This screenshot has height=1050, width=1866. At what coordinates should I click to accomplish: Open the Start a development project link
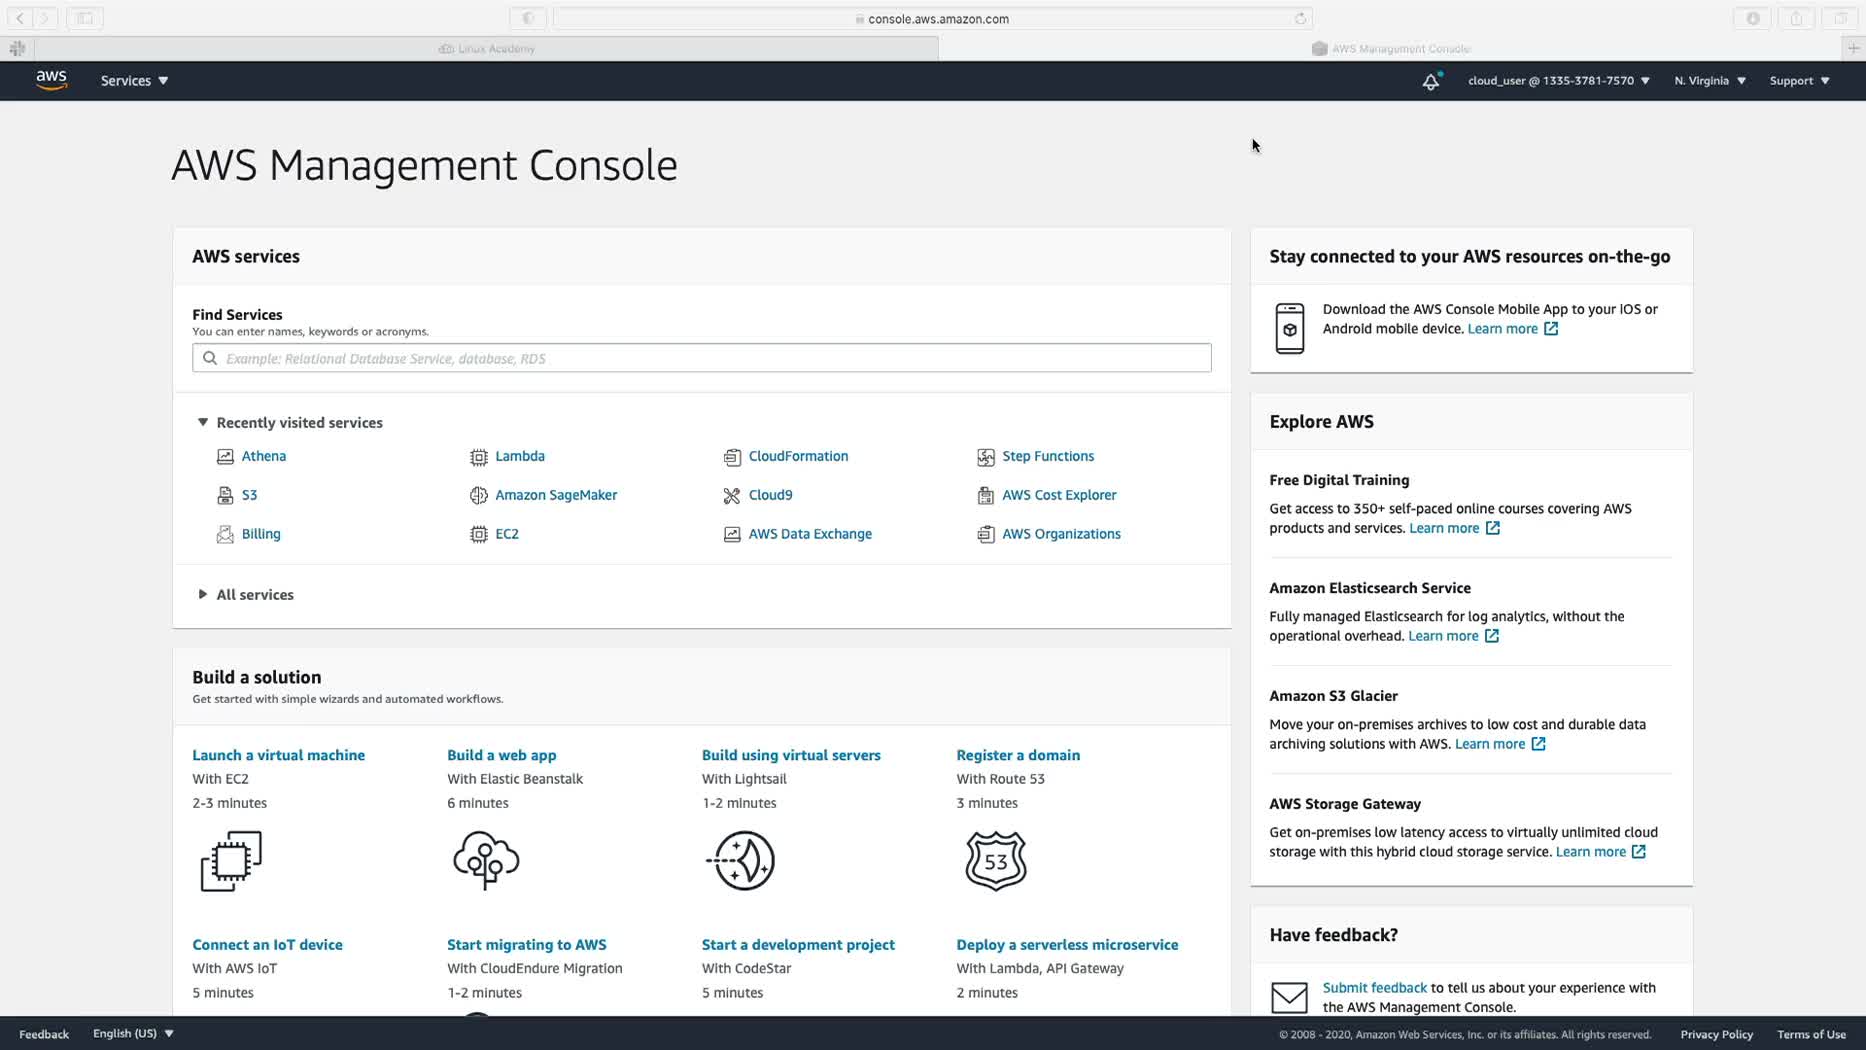click(798, 945)
